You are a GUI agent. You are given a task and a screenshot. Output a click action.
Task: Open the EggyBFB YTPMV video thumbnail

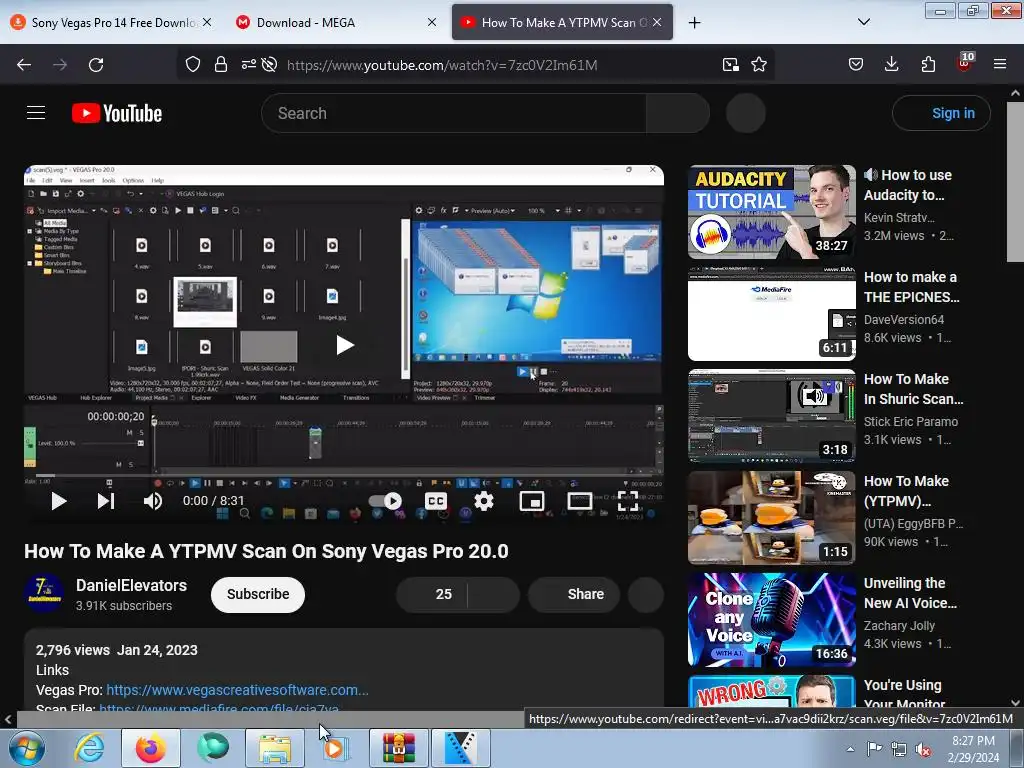click(x=771, y=518)
